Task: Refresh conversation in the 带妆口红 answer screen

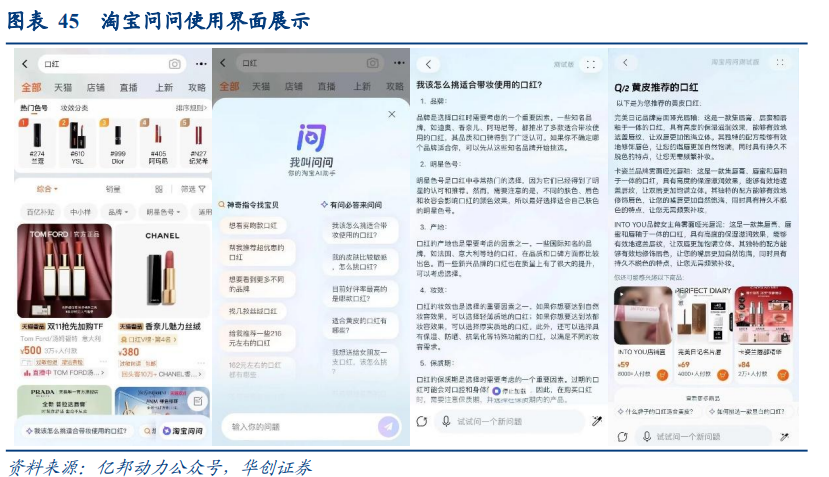Action: coord(422,421)
